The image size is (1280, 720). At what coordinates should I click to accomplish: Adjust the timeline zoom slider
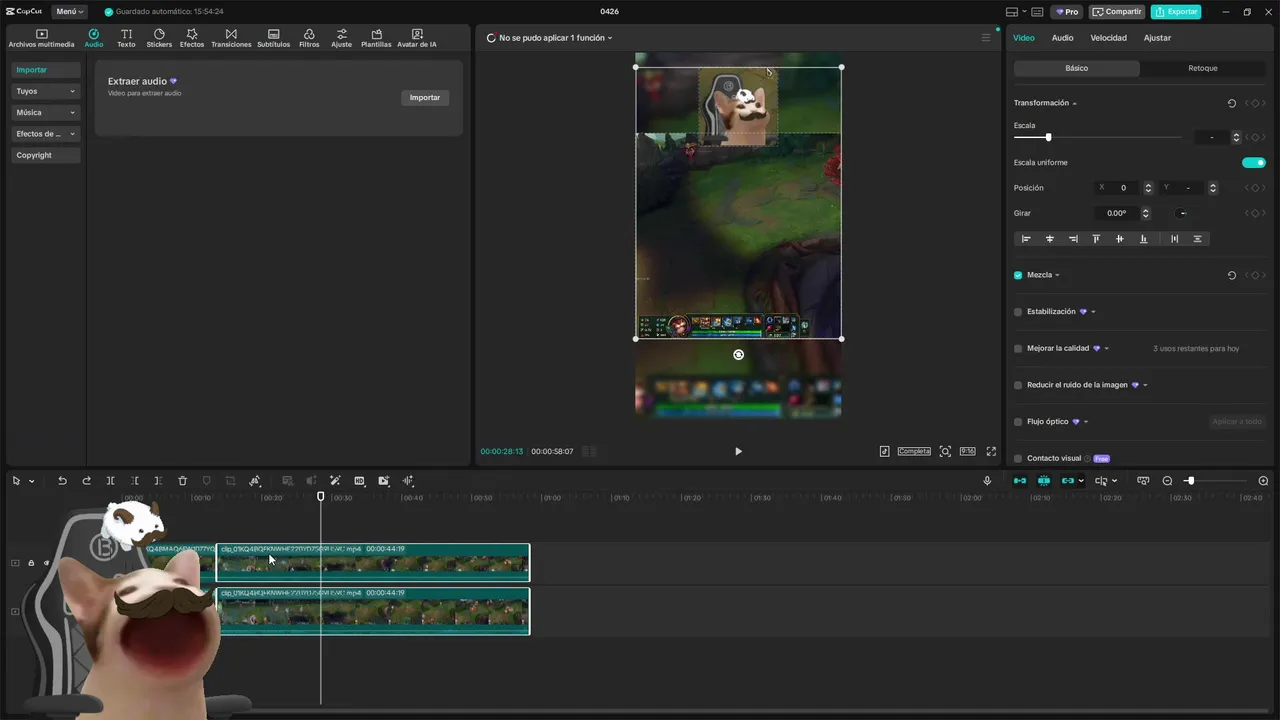(1190, 481)
